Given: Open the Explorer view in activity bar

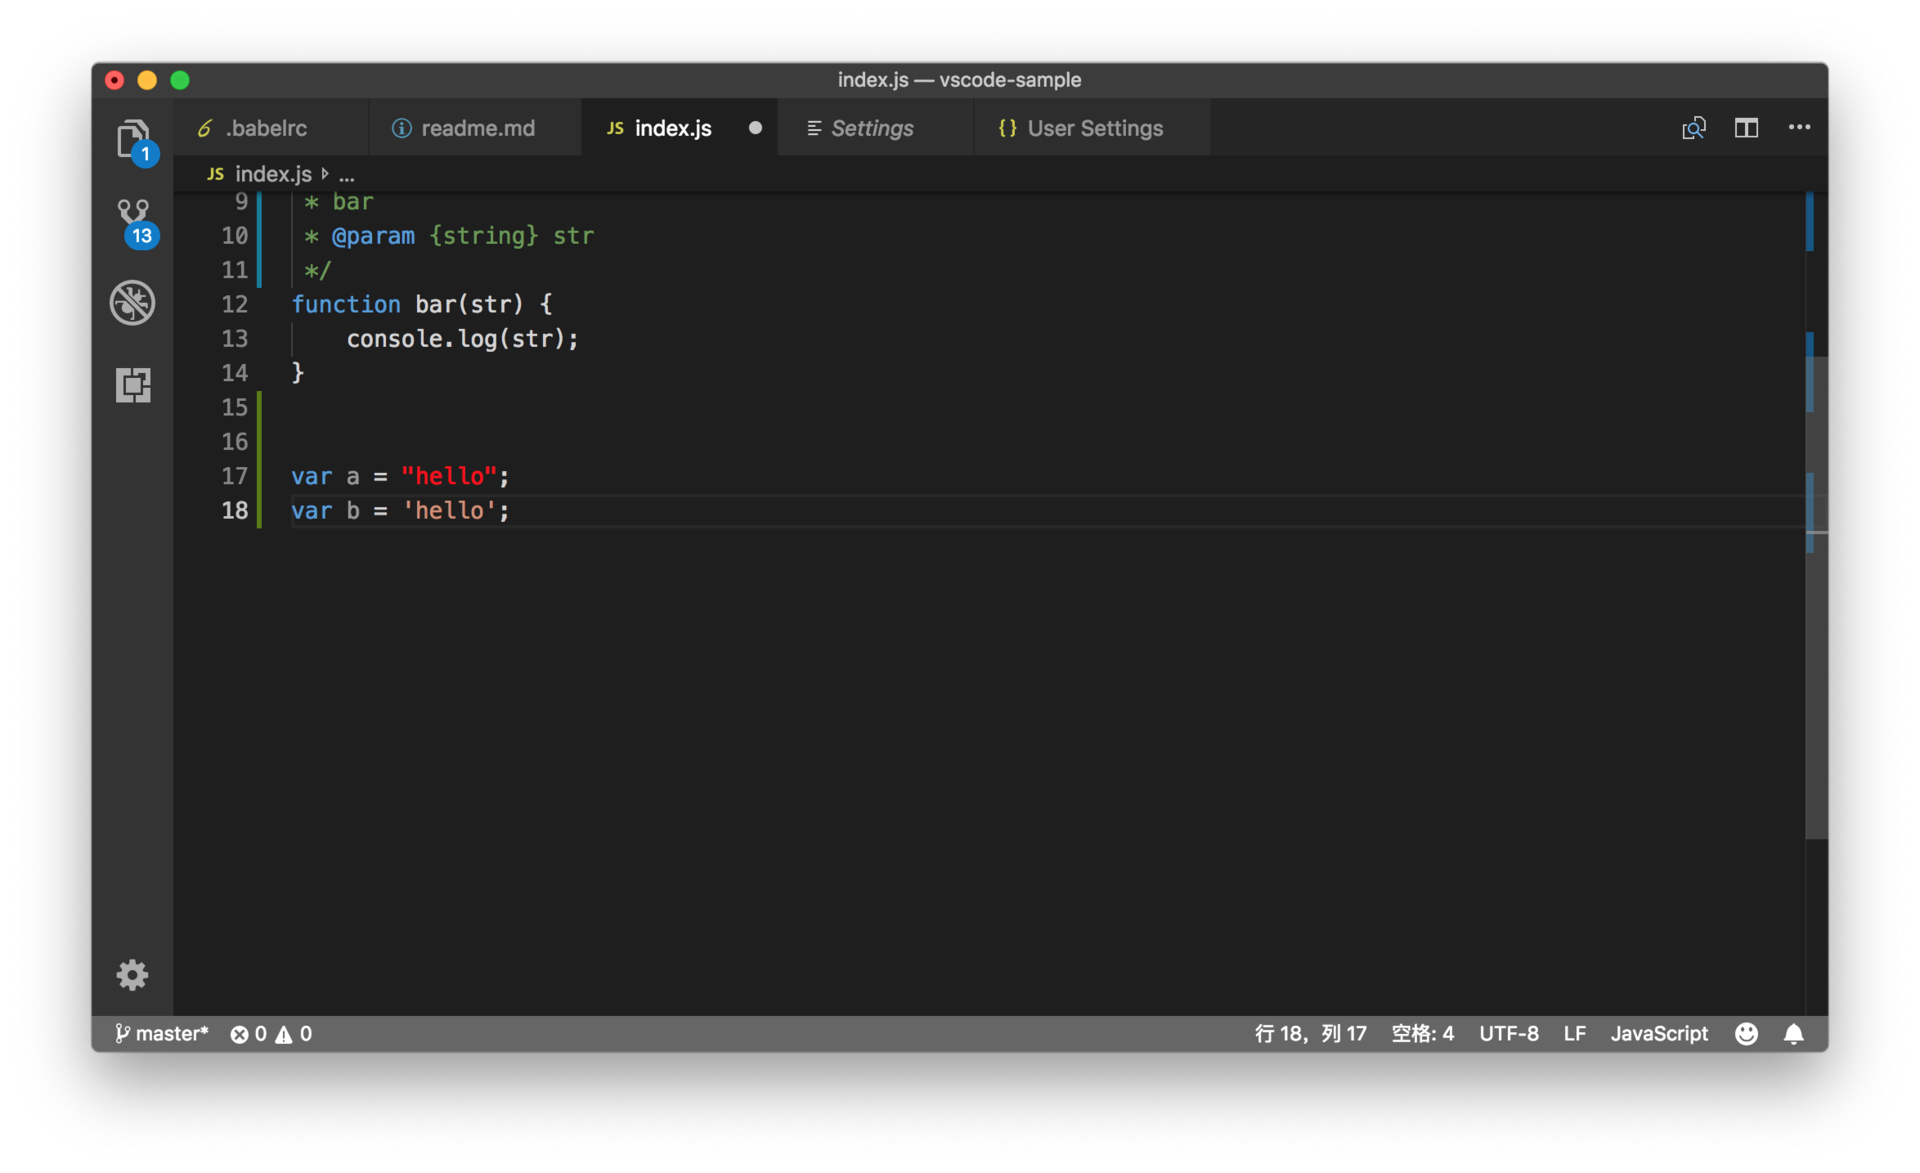Looking at the screenshot, I should point(133,139).
